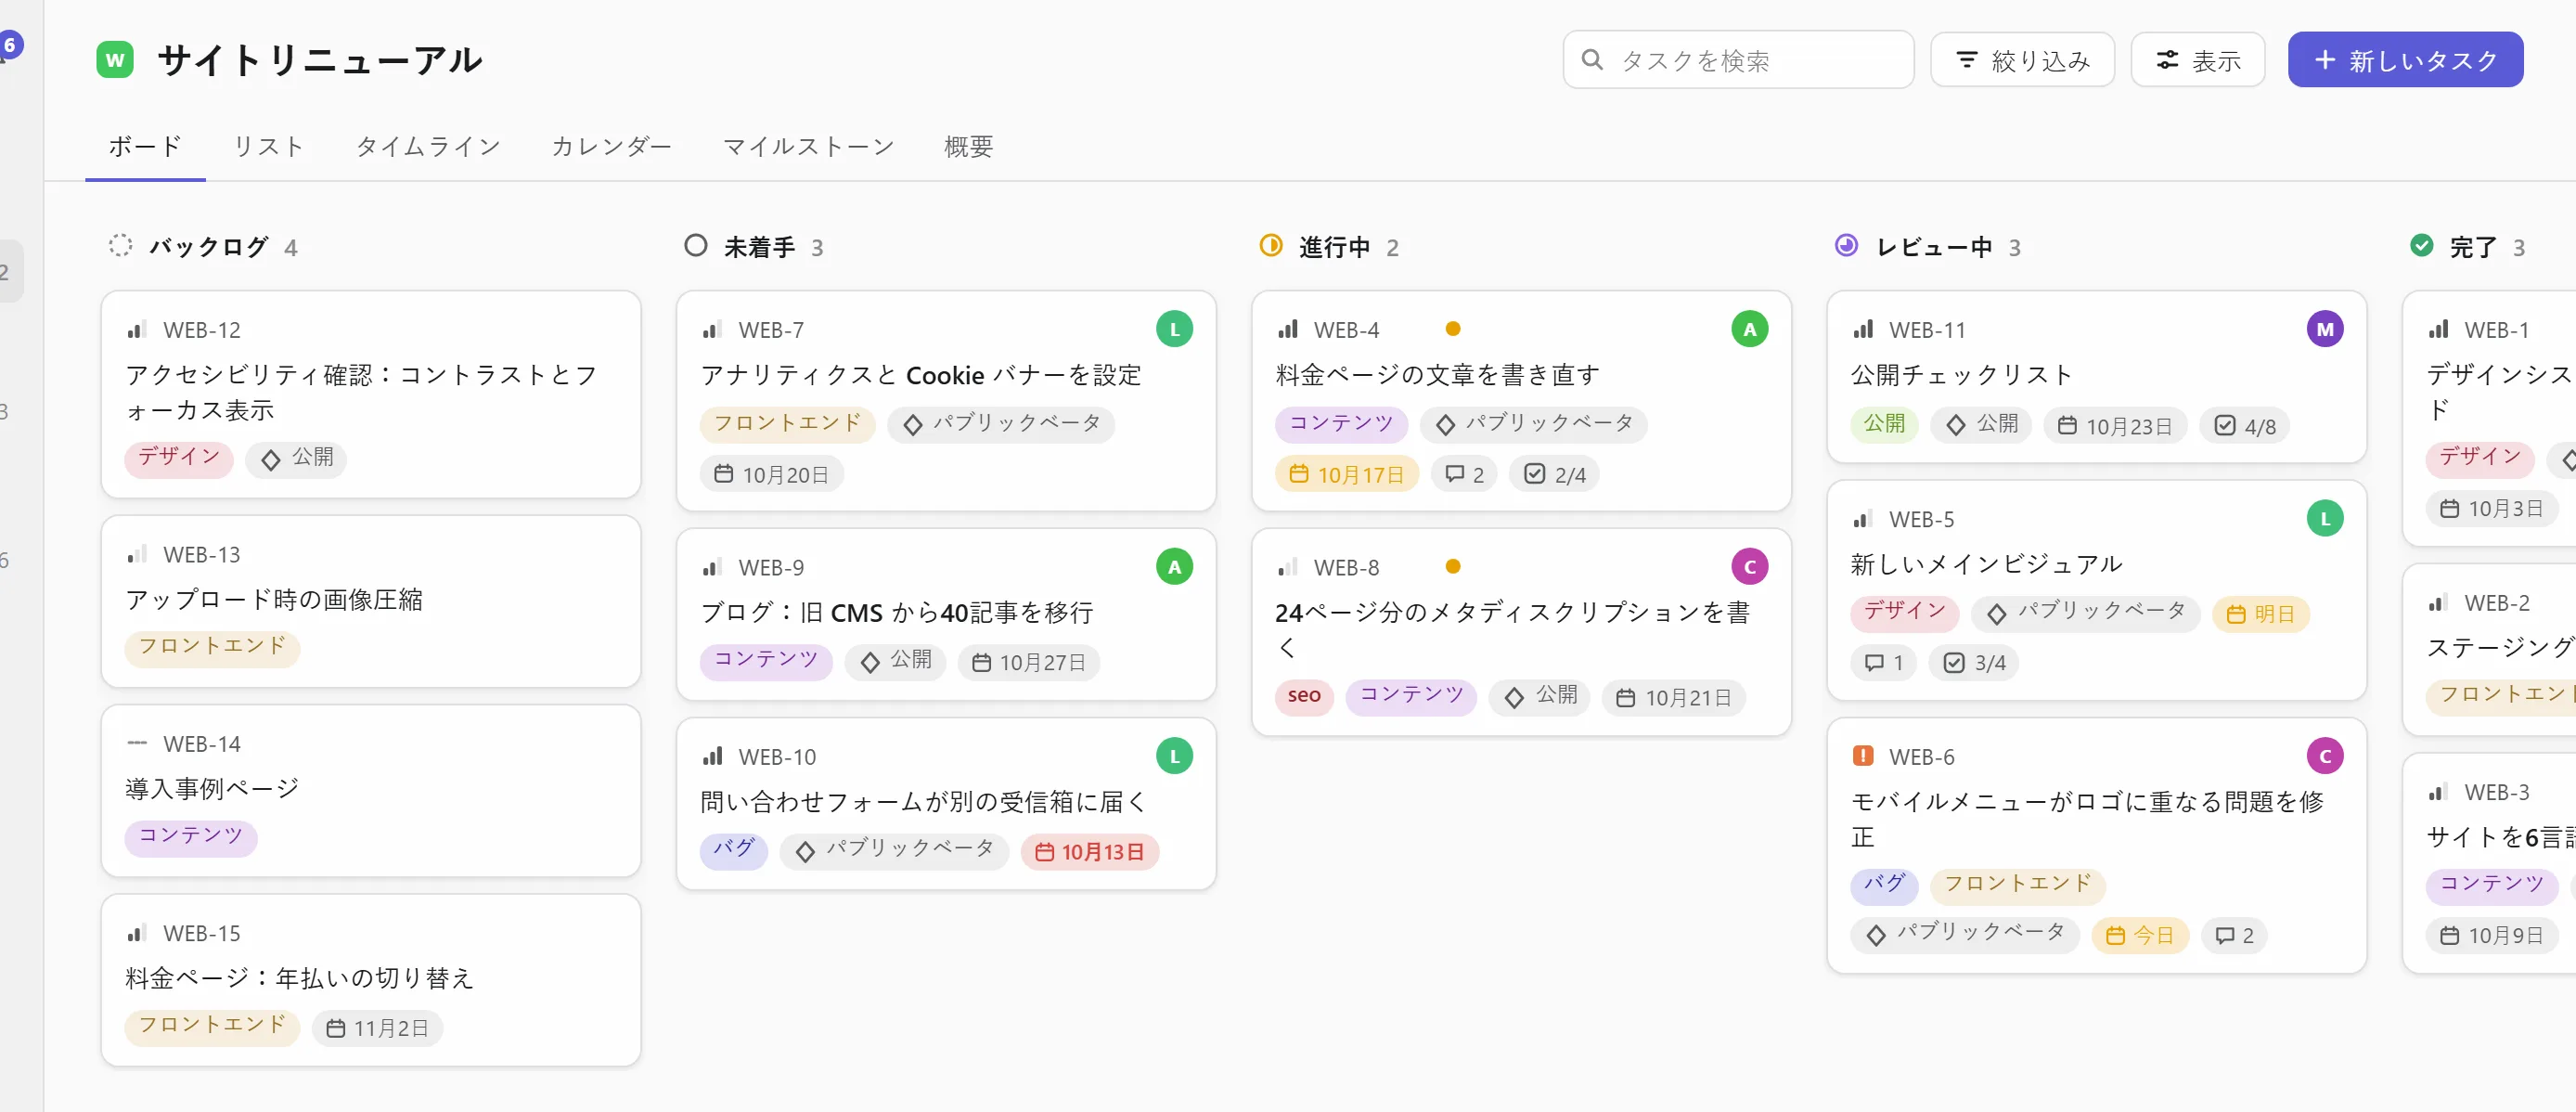The image size is (2576, 1112).
Task: Click the comments count on WEB-4
Action: 1464,474
